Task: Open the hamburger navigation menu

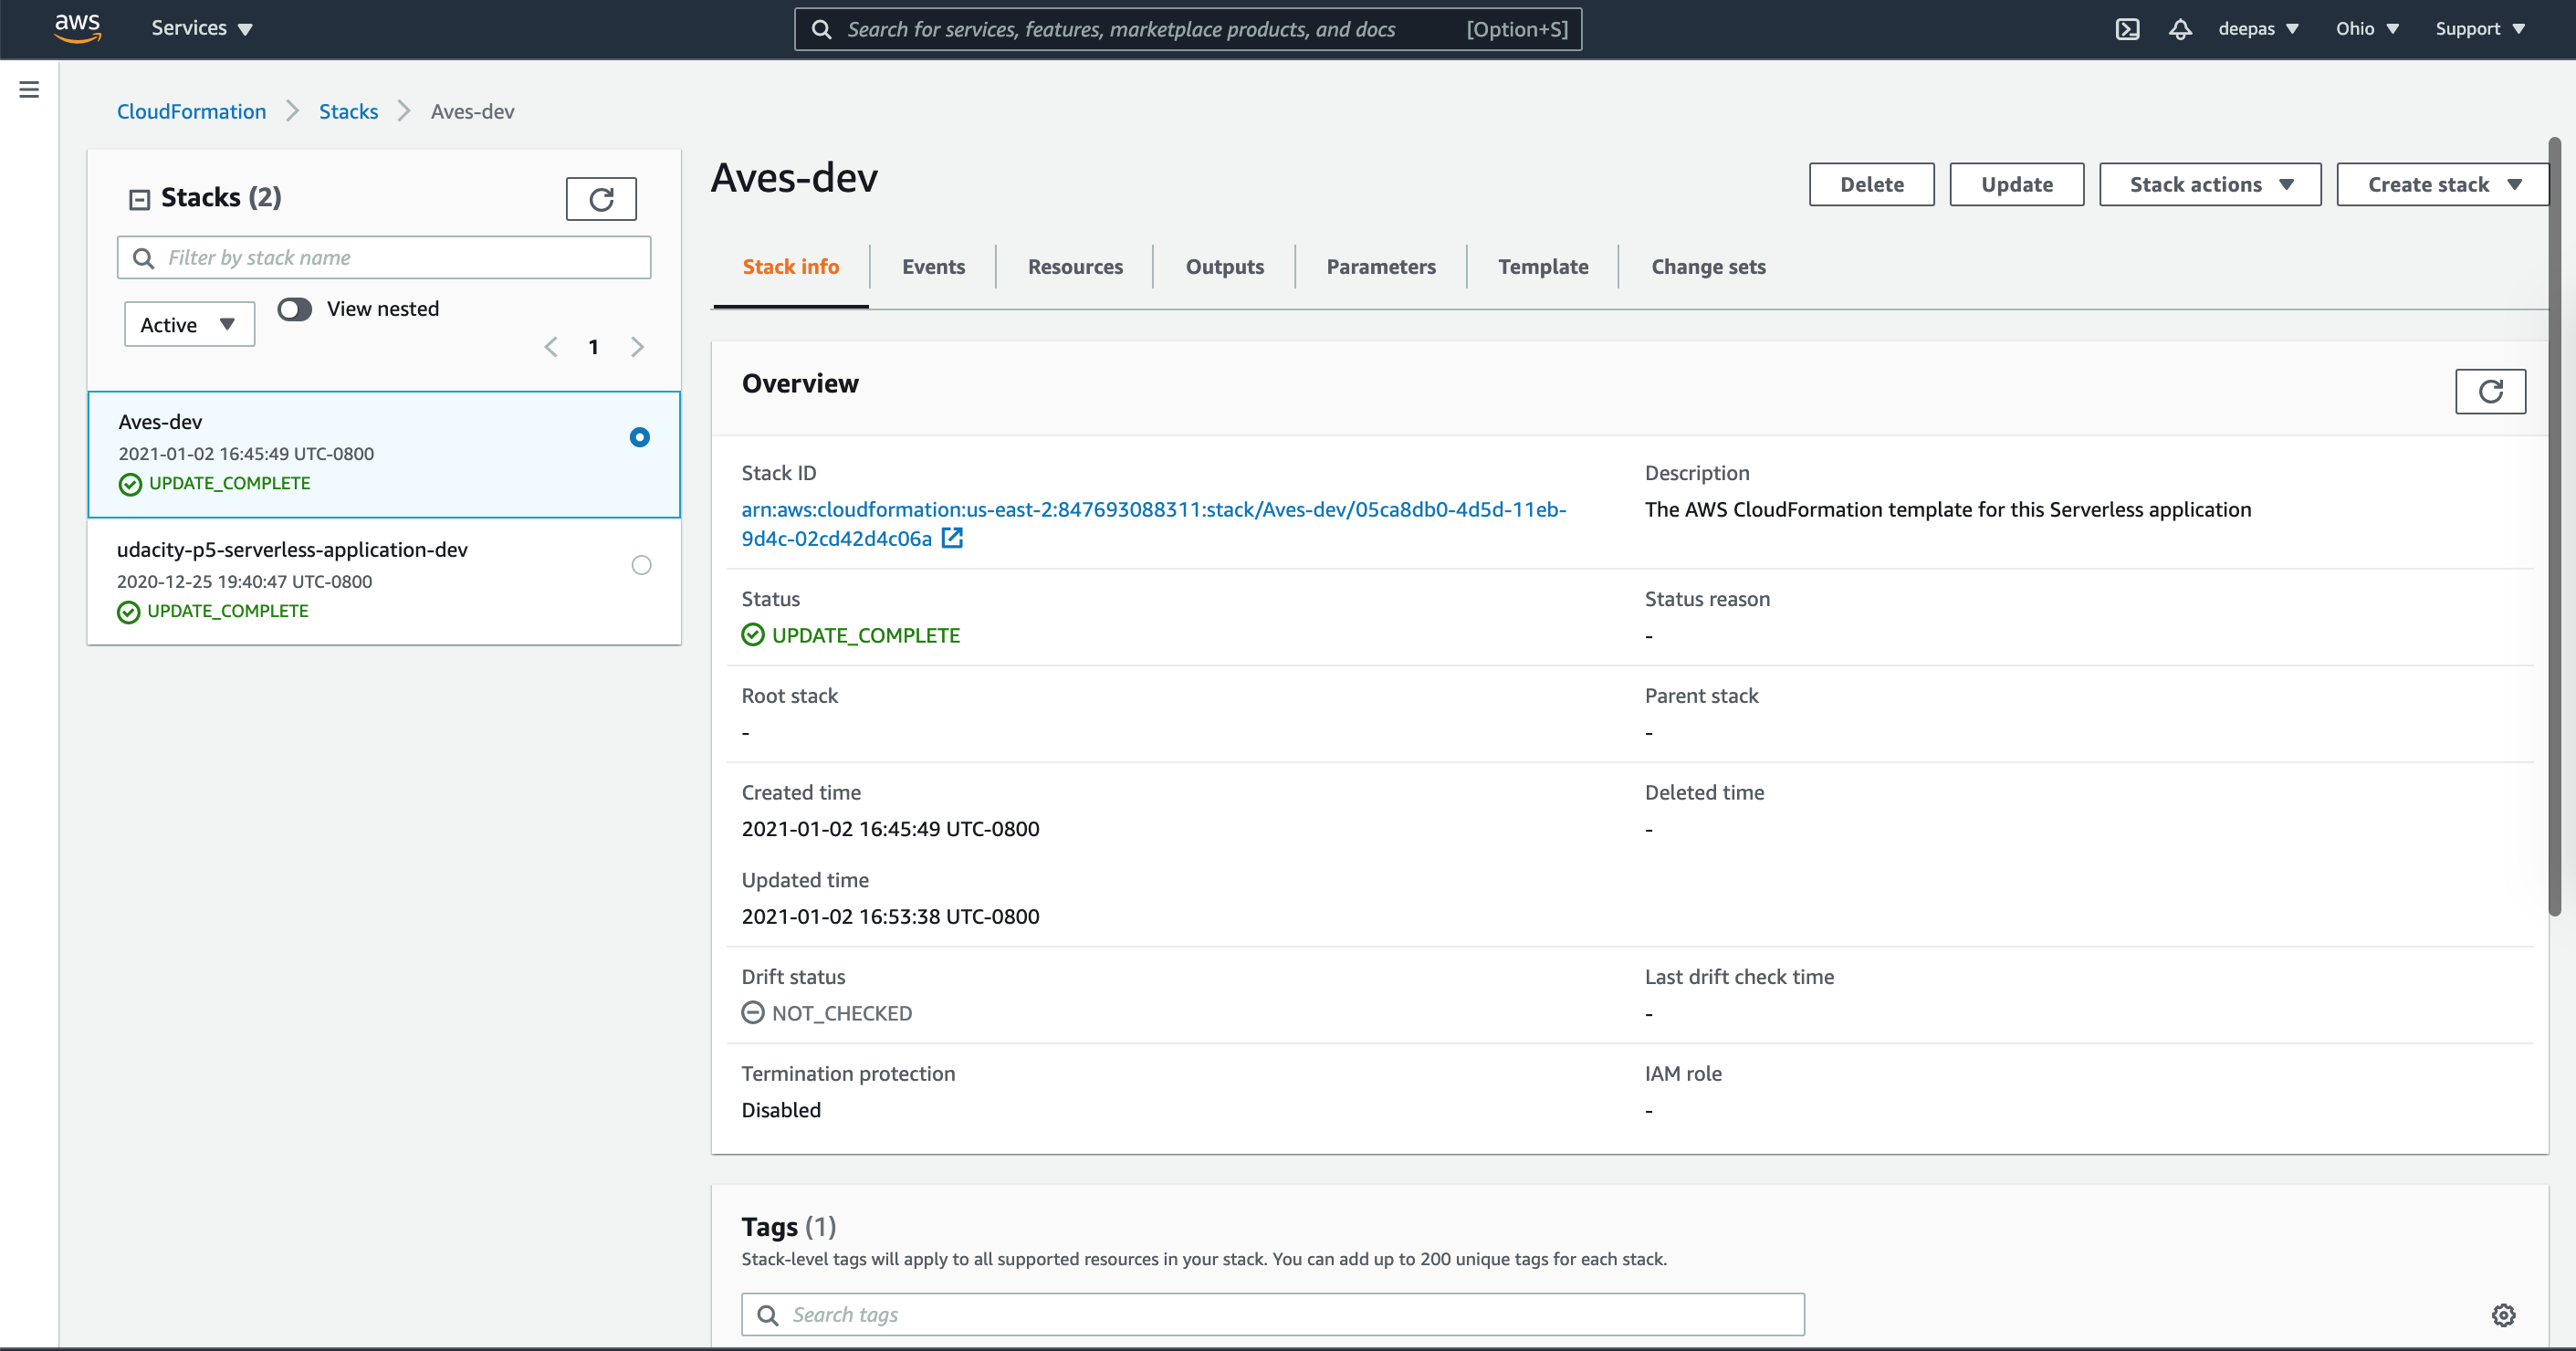Action: 29,89
